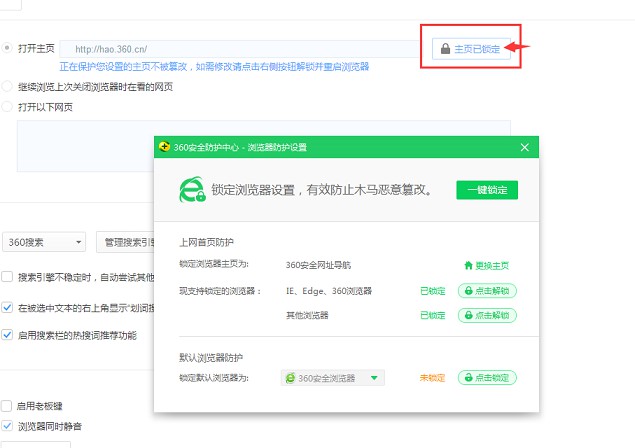Viewport: 635px width, 448px height.
Task: Click the green 一键锁定 button
Action: (487, 190)
